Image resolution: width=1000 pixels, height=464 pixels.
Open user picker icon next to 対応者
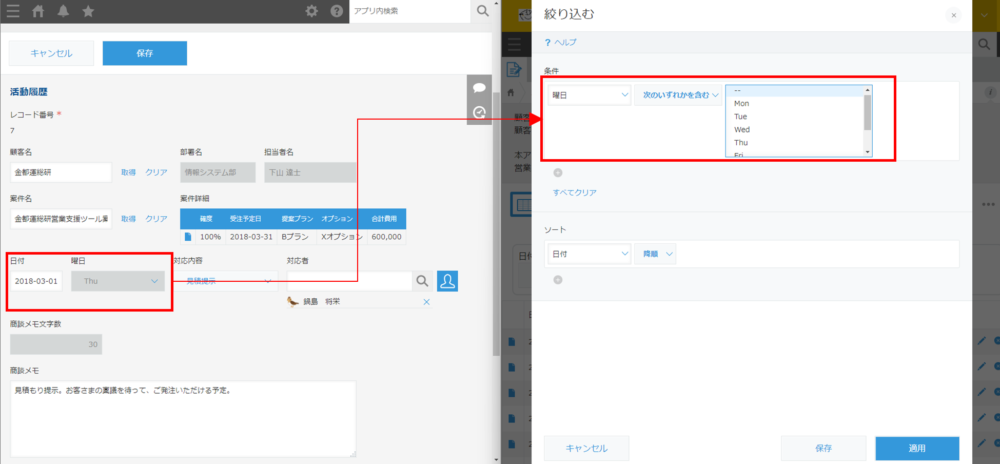448,281
